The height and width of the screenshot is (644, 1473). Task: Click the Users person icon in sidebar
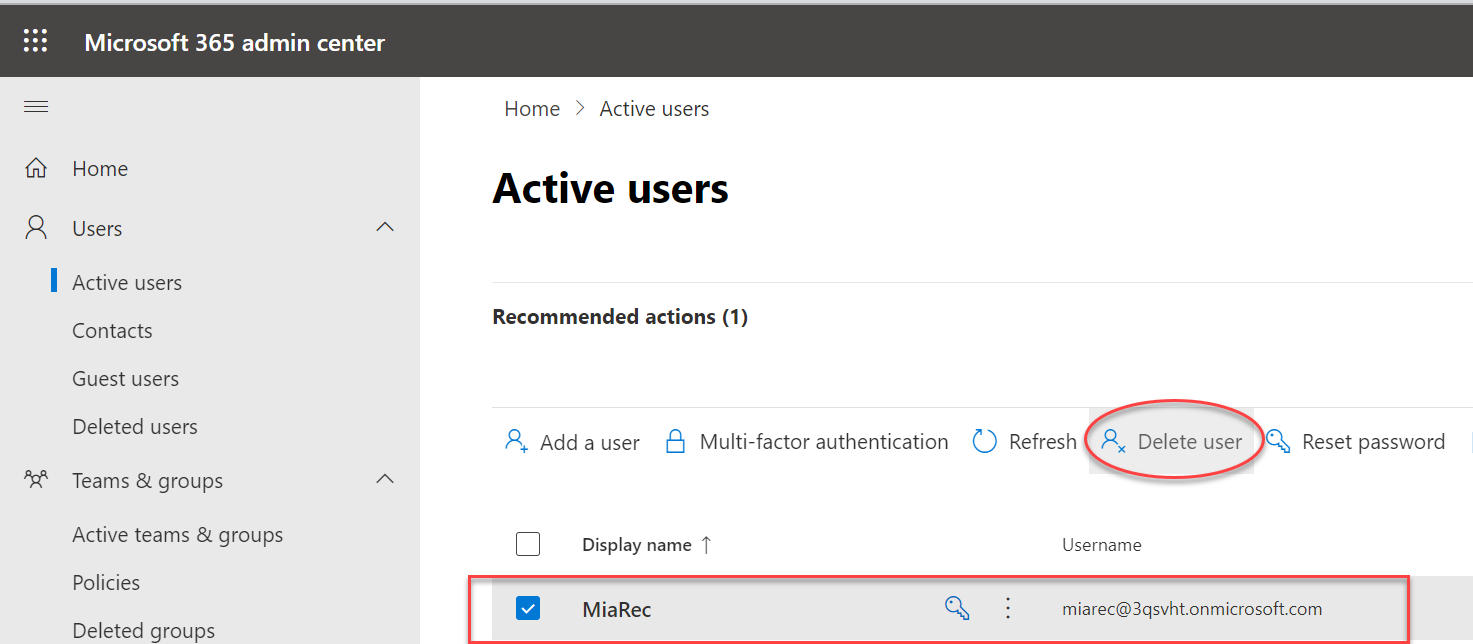[x=36, y=228]
